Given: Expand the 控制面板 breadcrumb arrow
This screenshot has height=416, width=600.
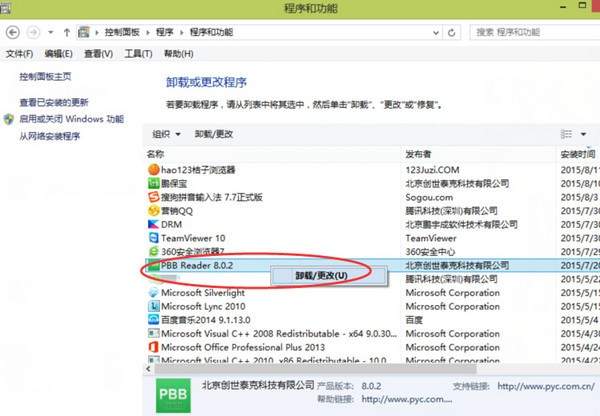Looking at the screenshot, I should pos(146,32).
